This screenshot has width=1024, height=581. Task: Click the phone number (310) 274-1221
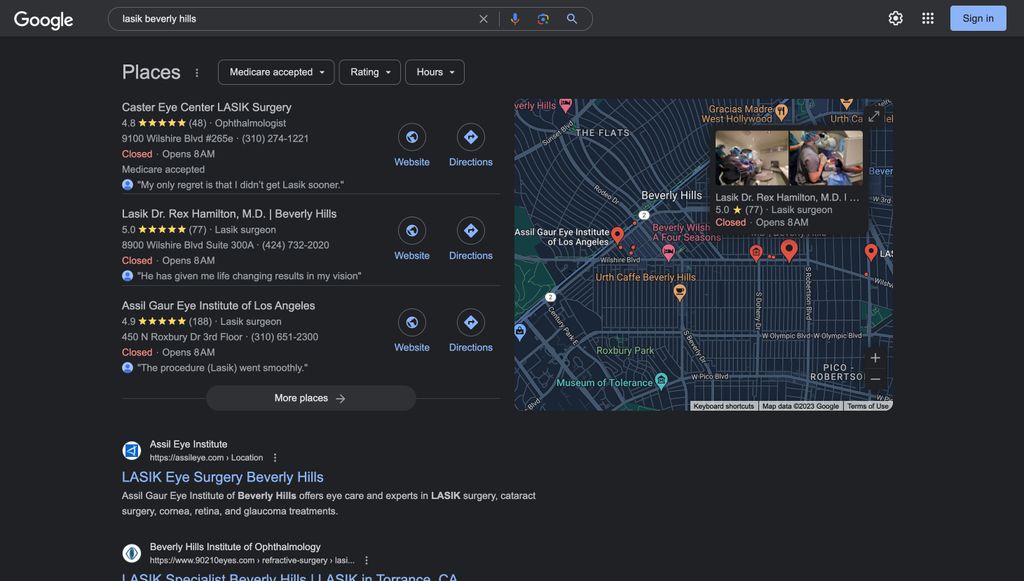click(x=275, y=138)
